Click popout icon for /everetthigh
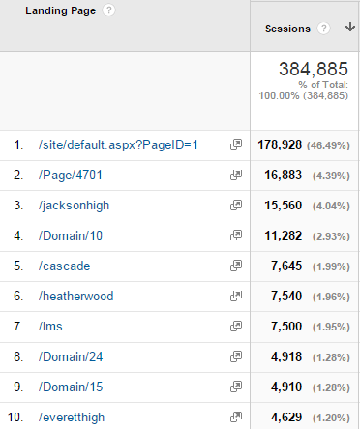This screenshot has width=360, height=431. (236, 417)
